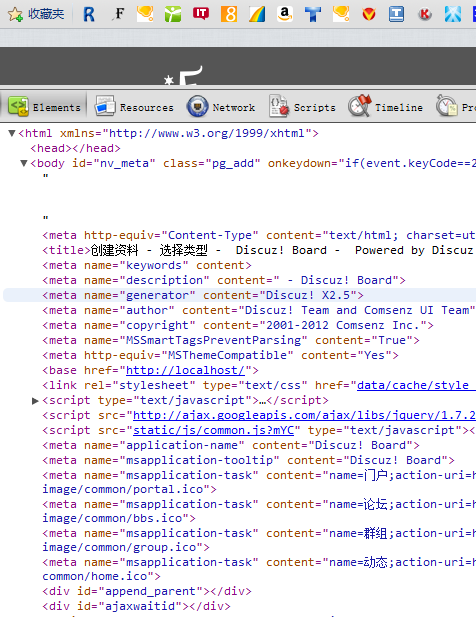This screenshot has height=617, width=476.
Task: Select the msapplication-task name=门户 row
Action: [259, 482]
